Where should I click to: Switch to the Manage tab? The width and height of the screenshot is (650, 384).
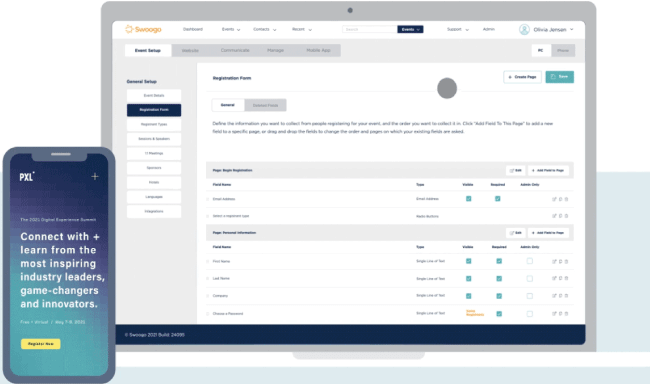coord(275,50)
